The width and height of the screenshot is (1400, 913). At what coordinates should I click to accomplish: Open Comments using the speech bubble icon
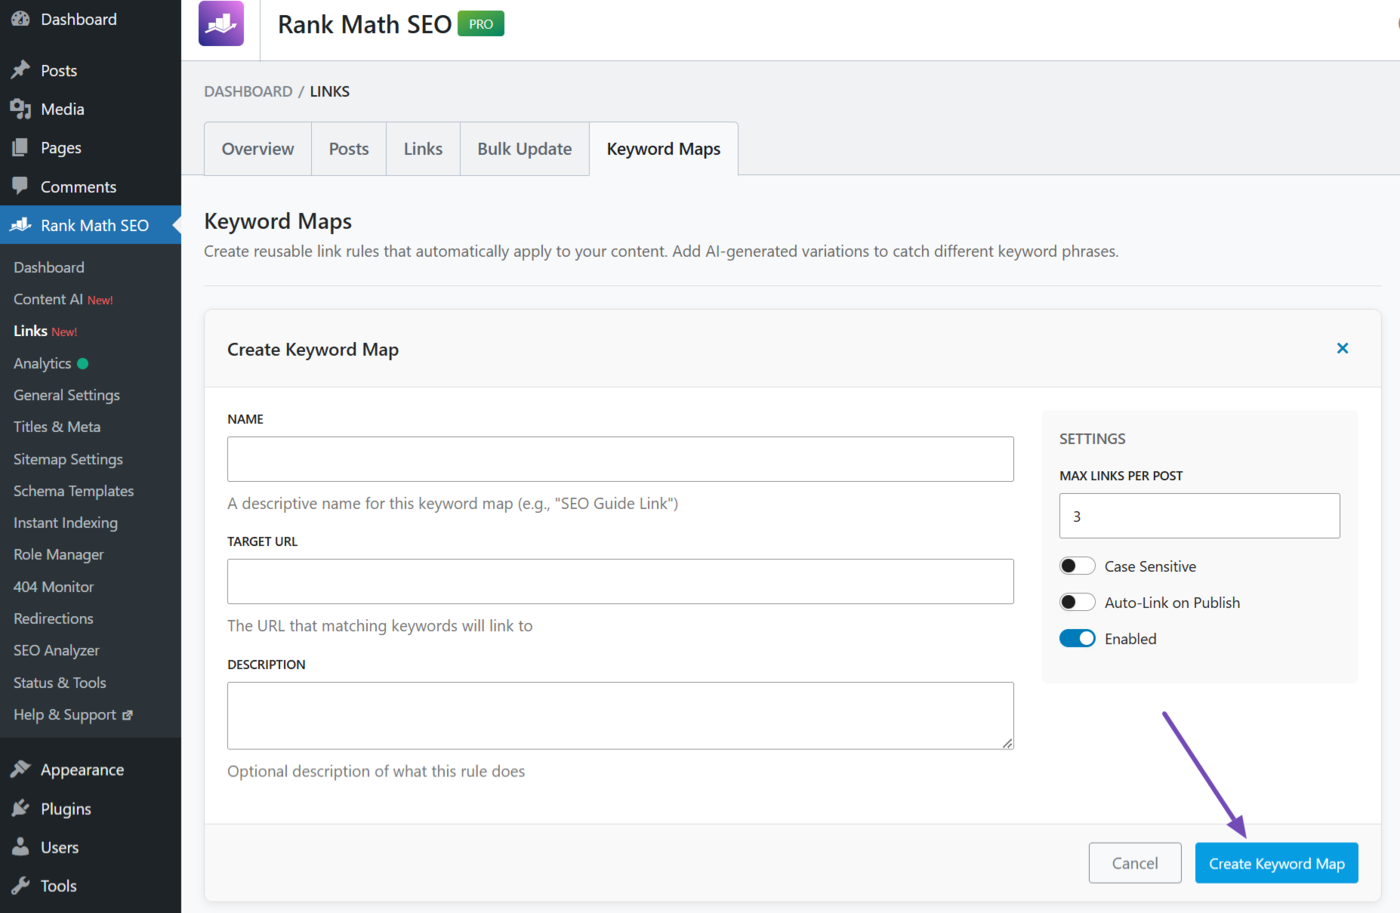coord(21,186)
